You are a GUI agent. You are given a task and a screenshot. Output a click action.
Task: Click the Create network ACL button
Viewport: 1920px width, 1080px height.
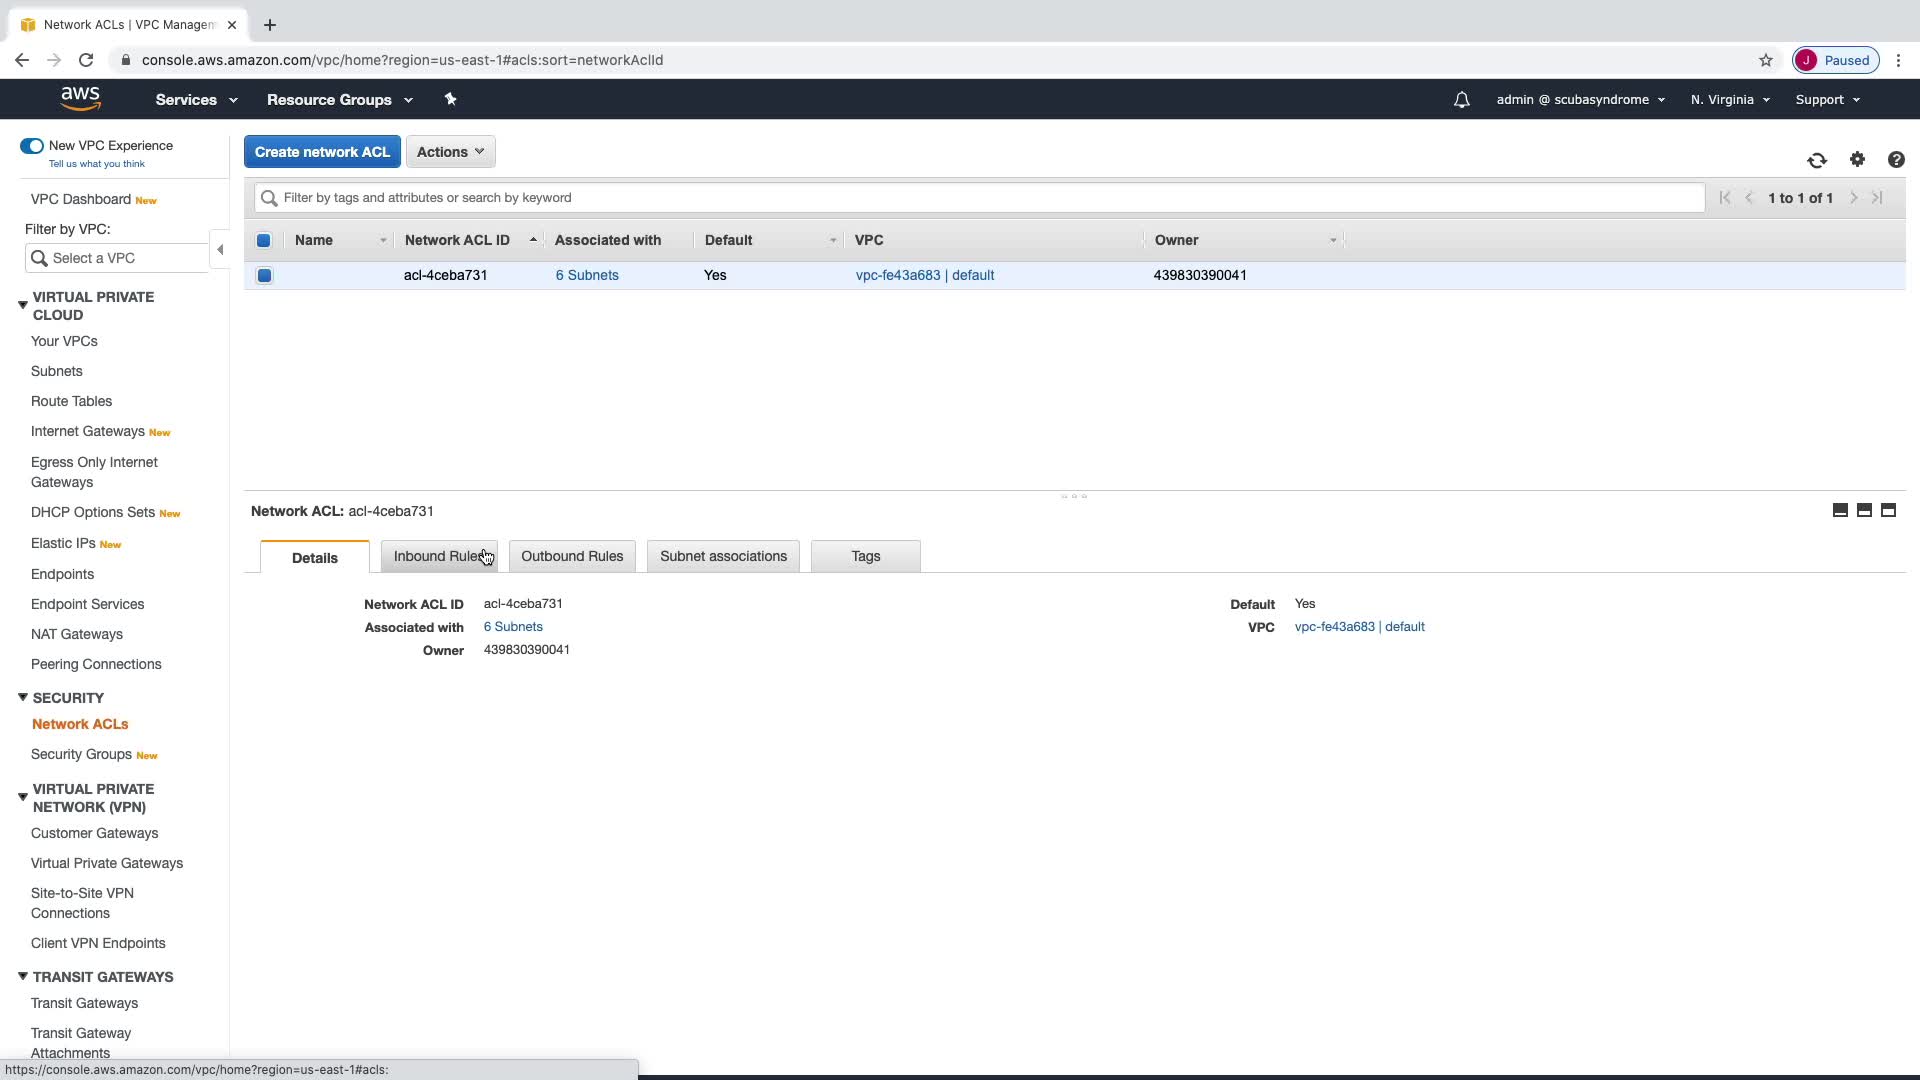coord(322,152)
